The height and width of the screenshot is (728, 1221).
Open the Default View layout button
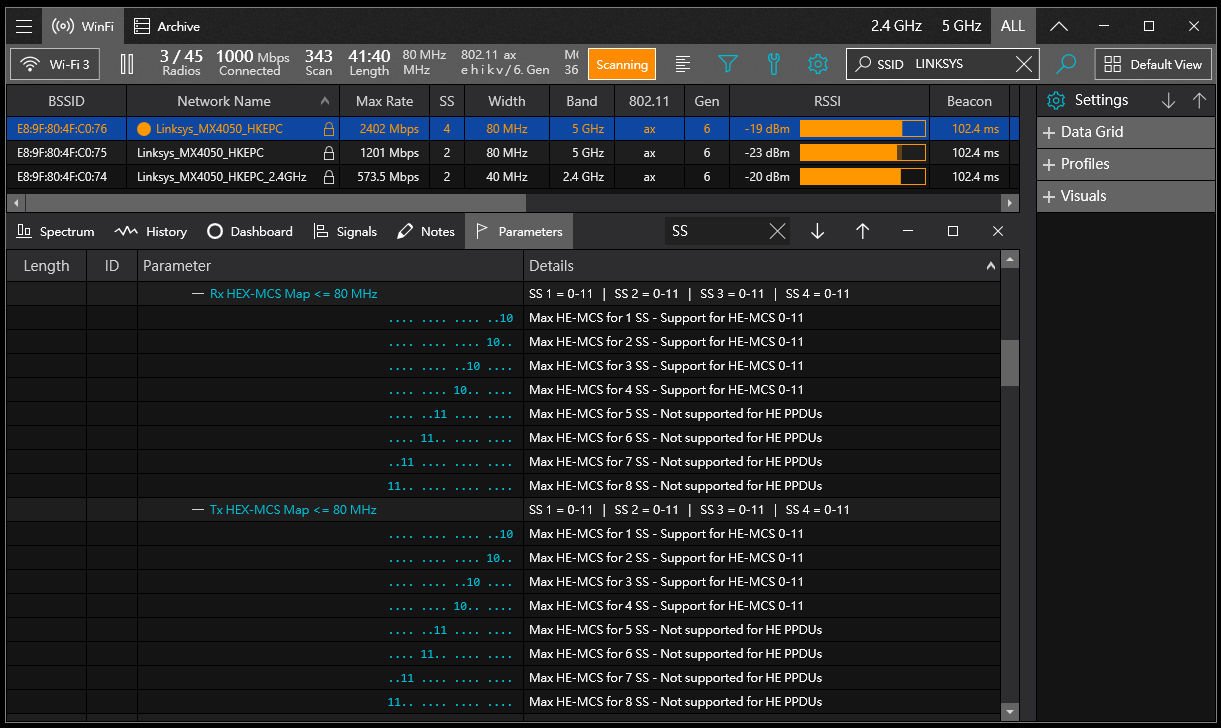point(1154,64)
